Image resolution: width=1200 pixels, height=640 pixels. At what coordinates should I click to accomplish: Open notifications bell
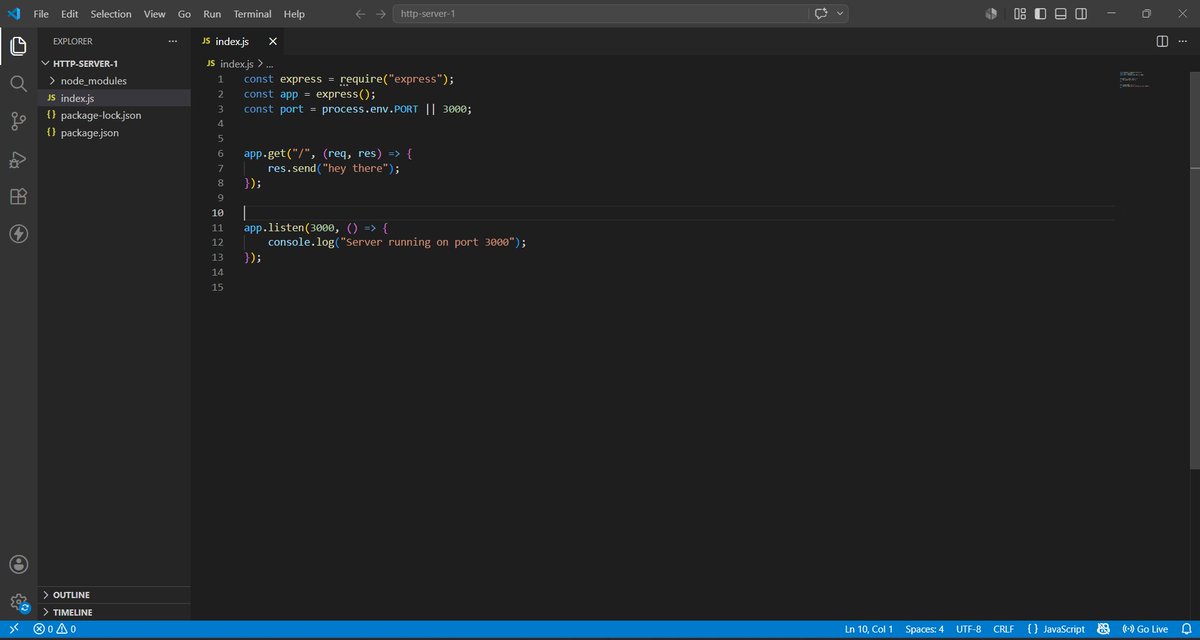coord(1185,629)
